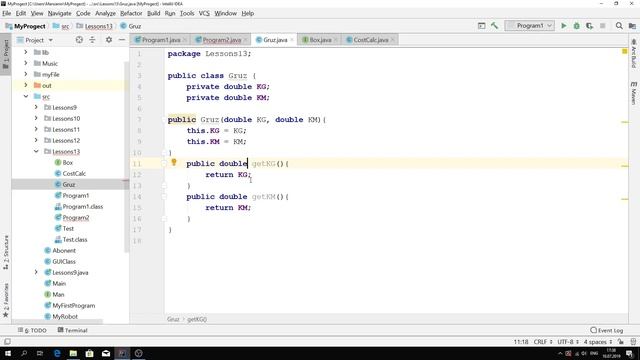Screen dimensions: 640x360
Task: Start debugging with the green bug icon
Action: pos(576,26)
